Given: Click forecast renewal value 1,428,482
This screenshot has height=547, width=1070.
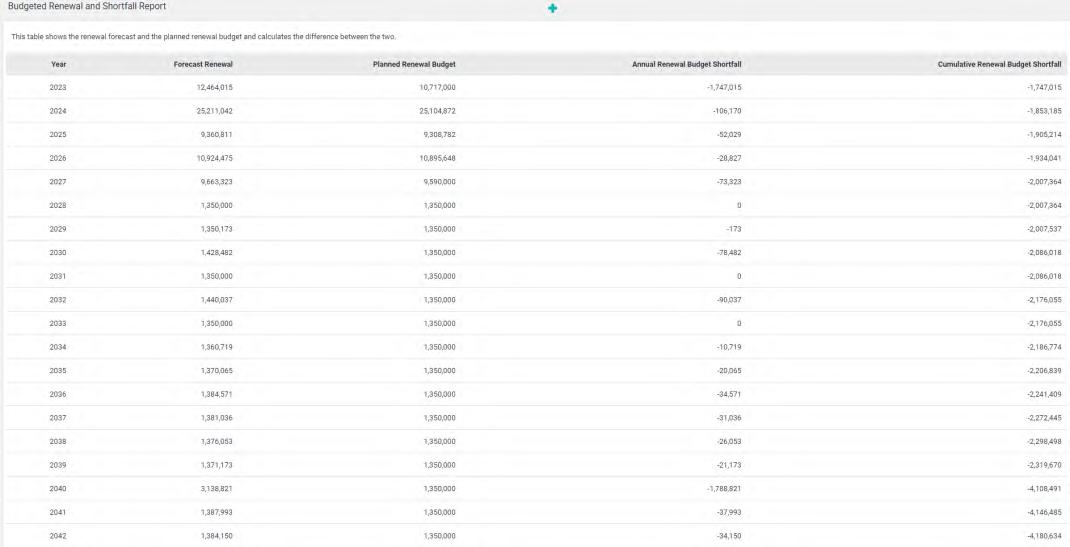Looking at the screenshot, I should (x=217, y=253).
